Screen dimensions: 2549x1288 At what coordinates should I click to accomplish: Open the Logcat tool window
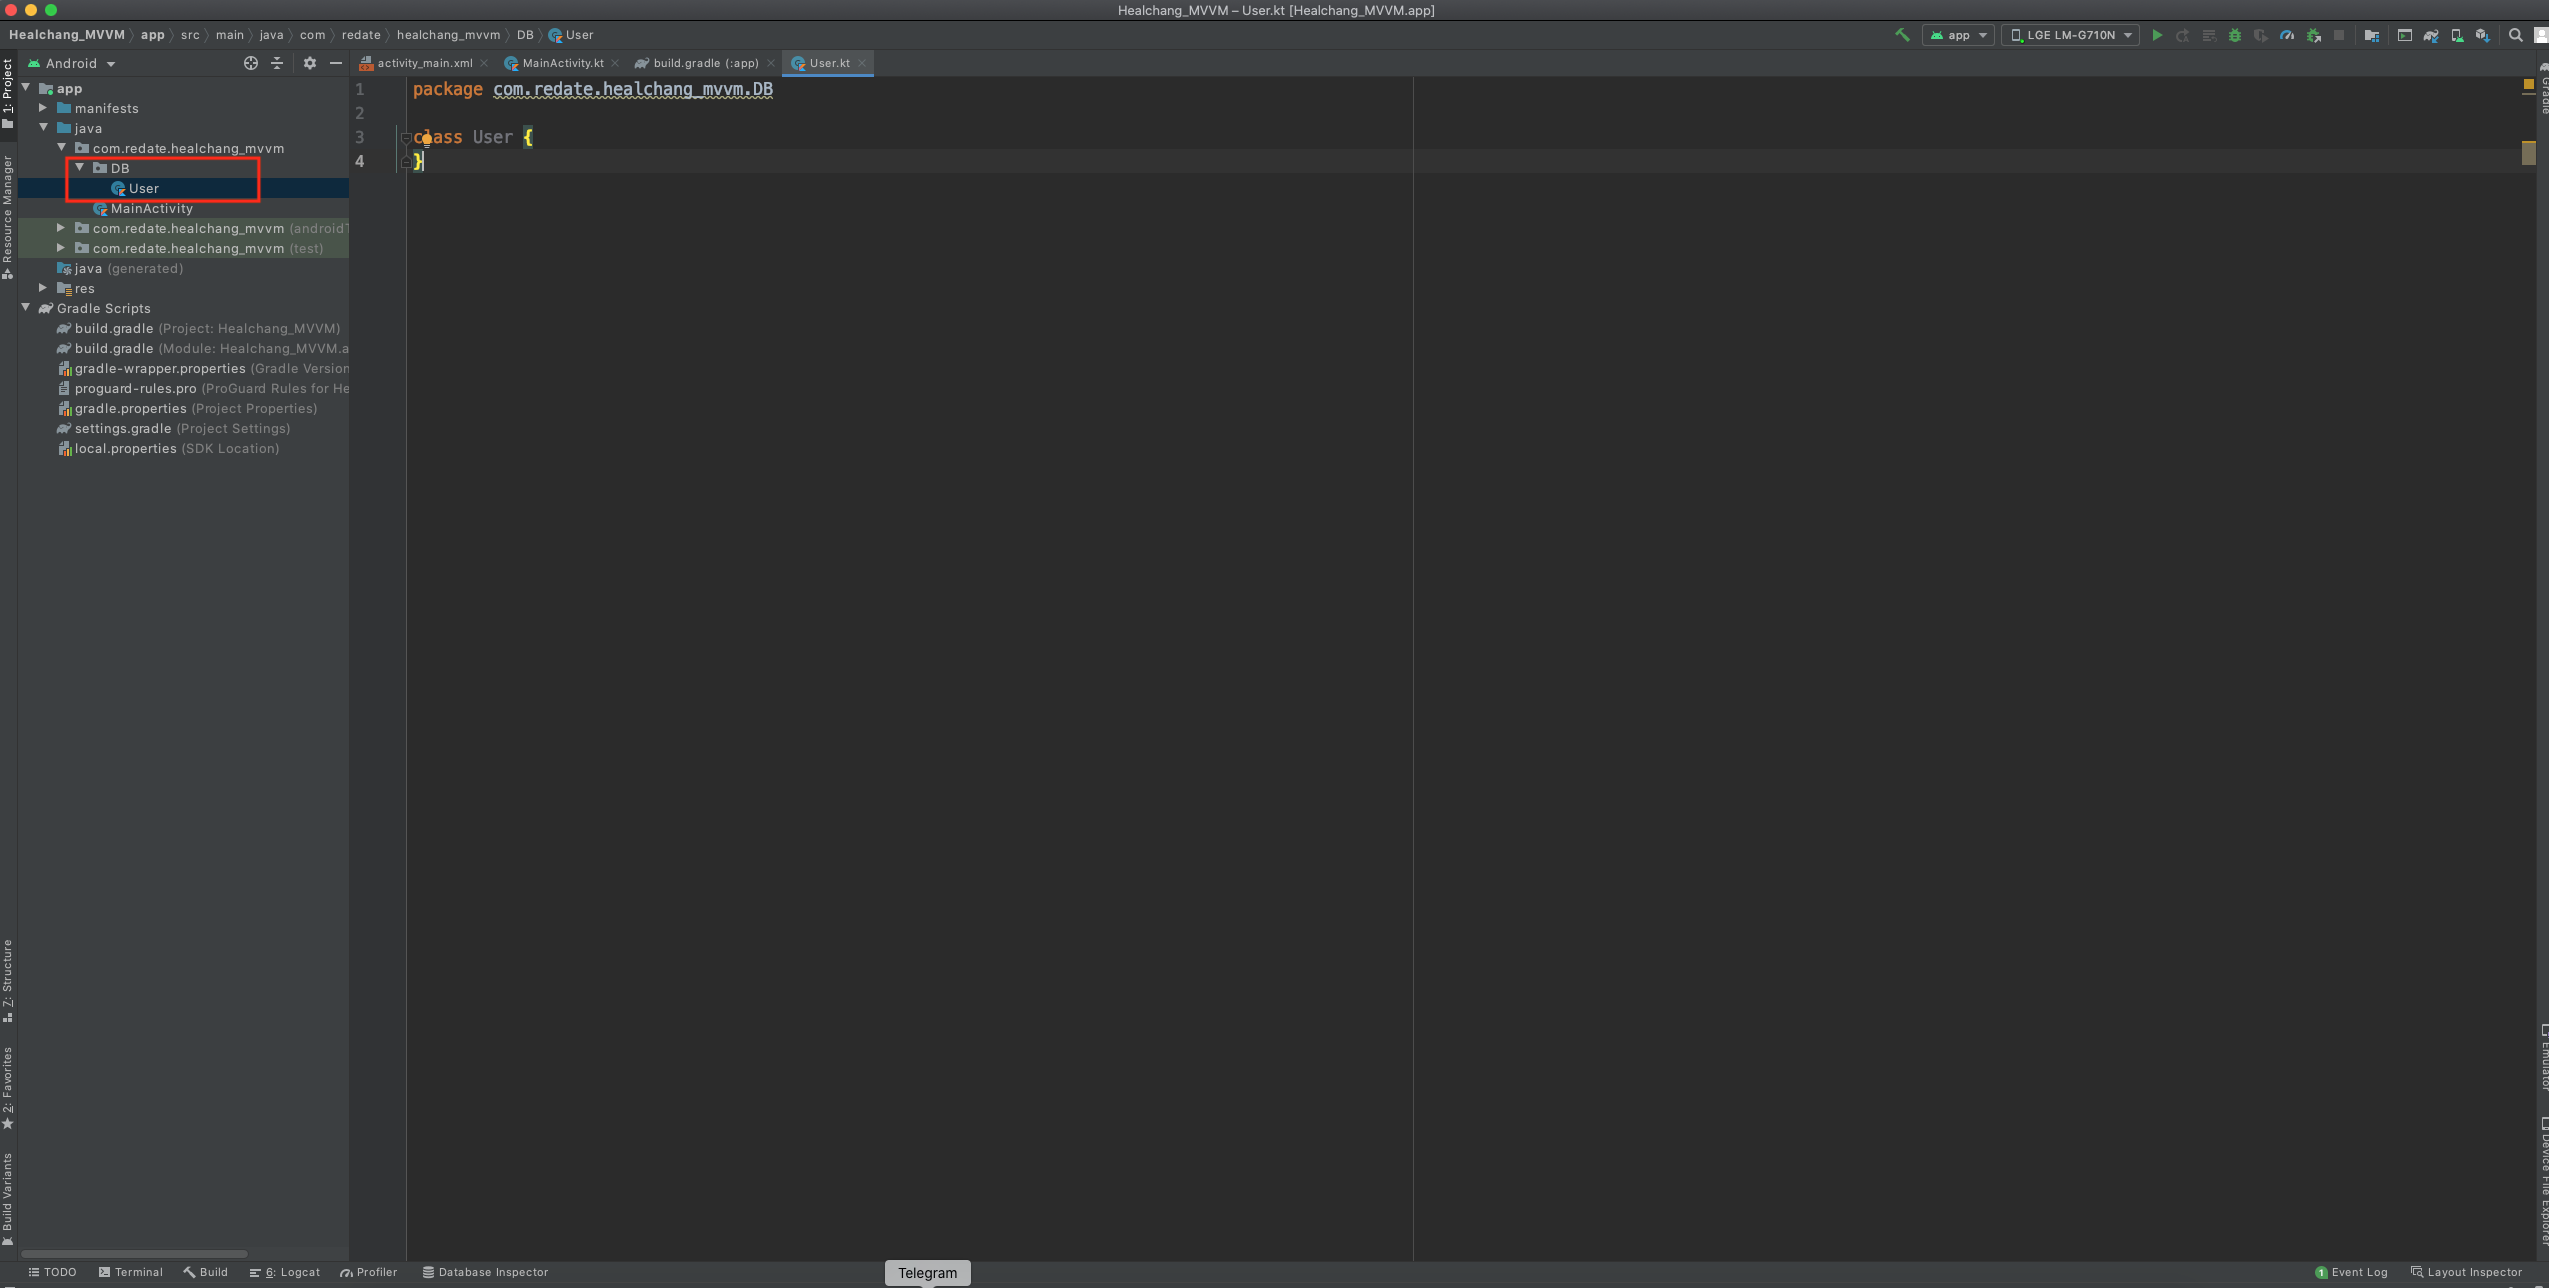coord(286,1272)
